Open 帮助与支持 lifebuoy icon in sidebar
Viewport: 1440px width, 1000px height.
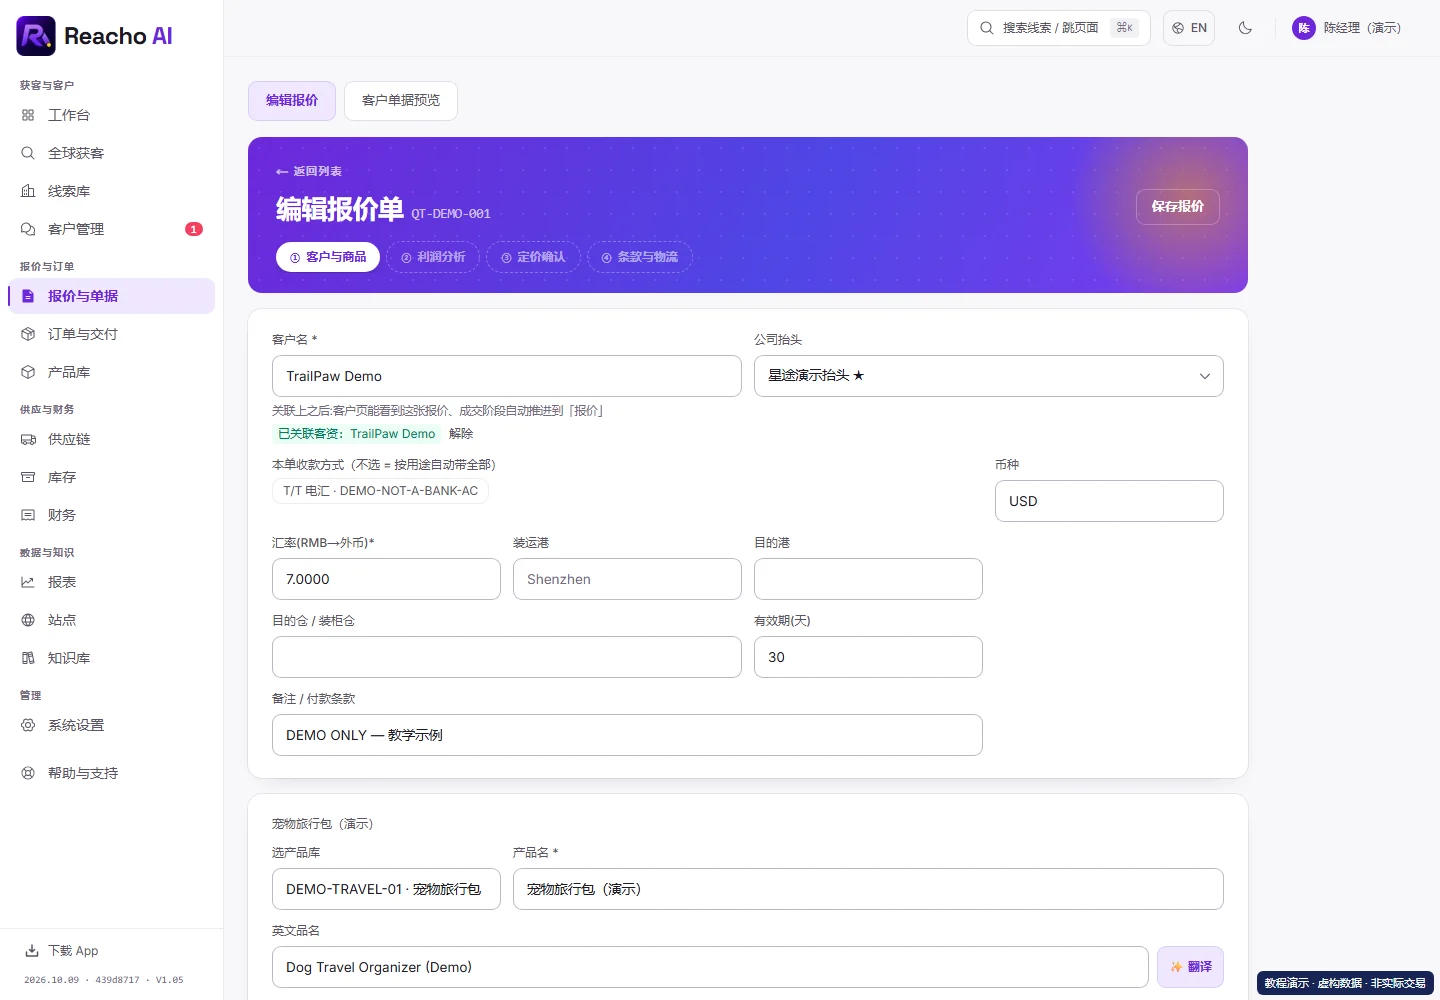coord(28,773)
